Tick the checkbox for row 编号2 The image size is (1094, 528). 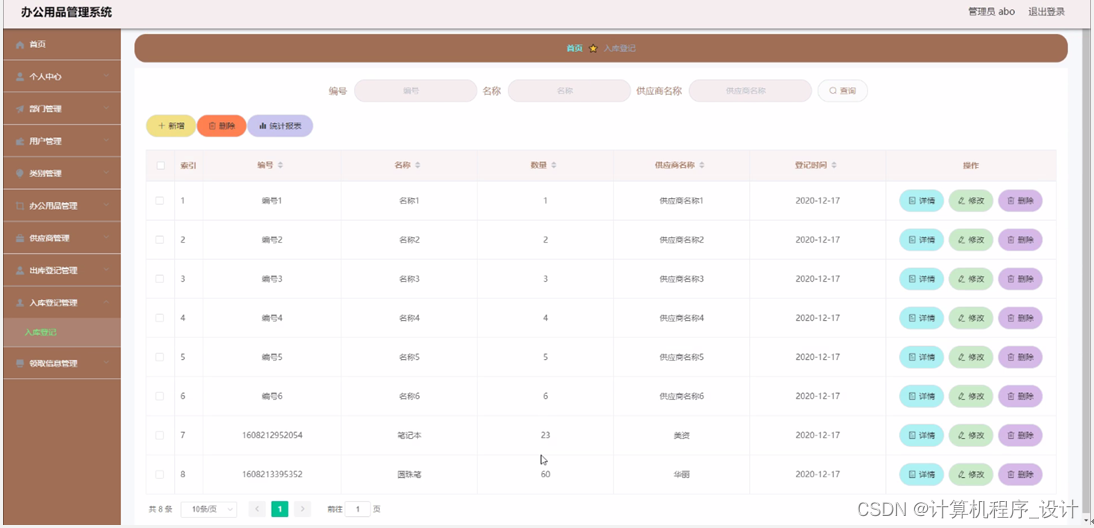[x=160, y=239]
